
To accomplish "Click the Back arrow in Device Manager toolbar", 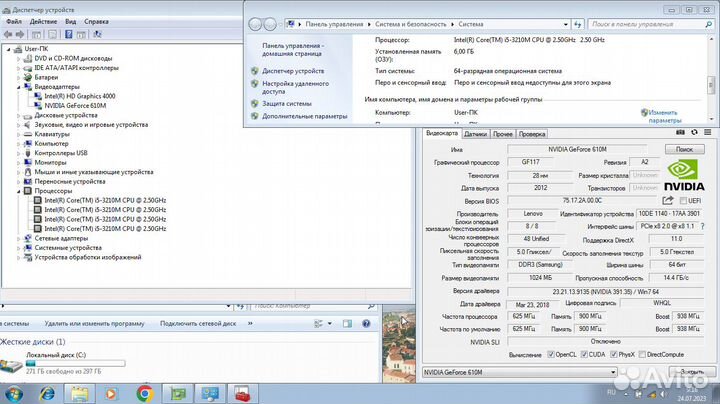I will (x=8, y=34).
